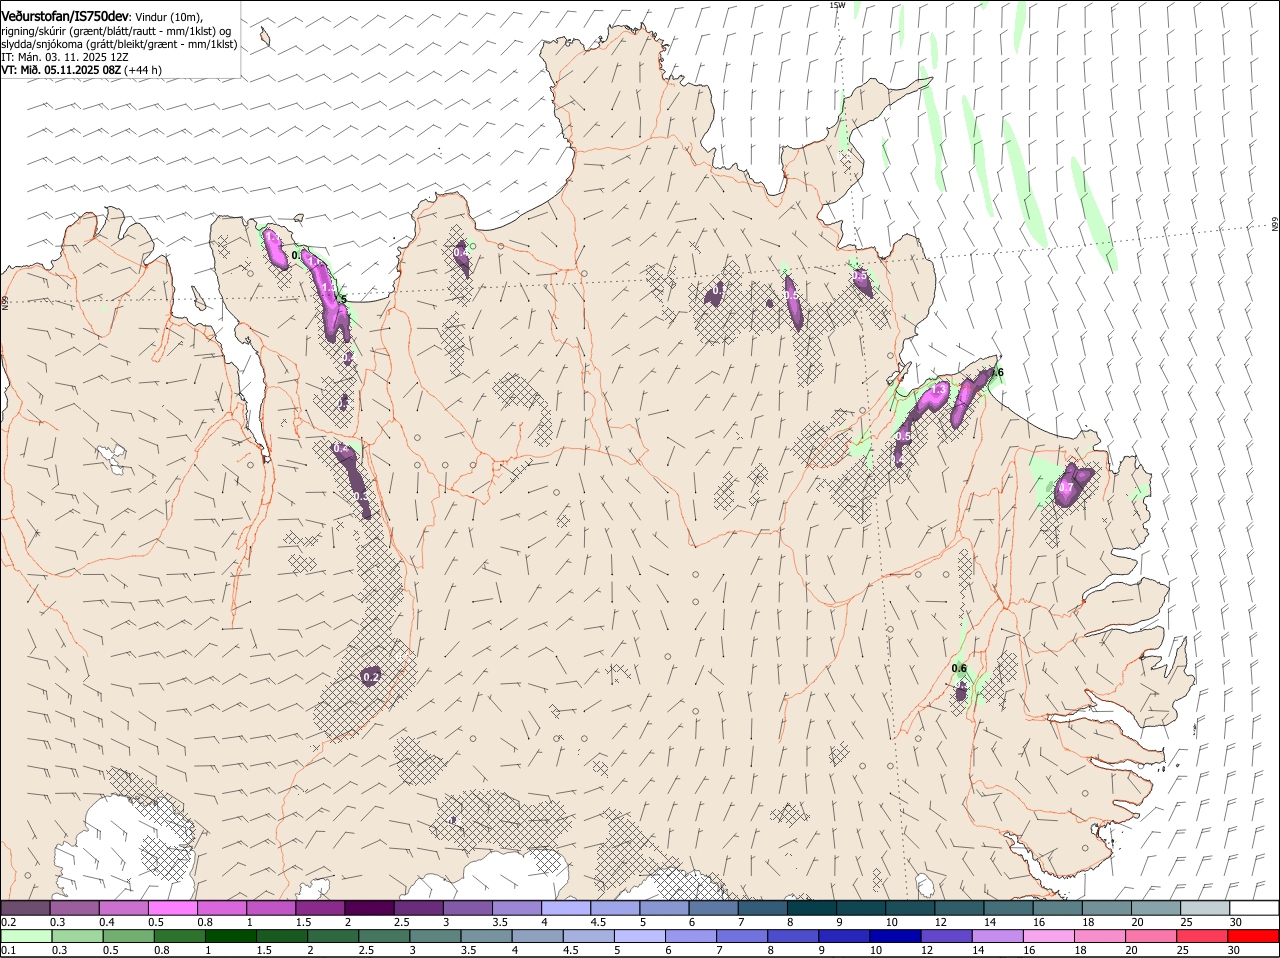This screenshot has width=1280, height=958.
Task: Click the Veðurstofan/IS750dev map title
Action: 65,17
